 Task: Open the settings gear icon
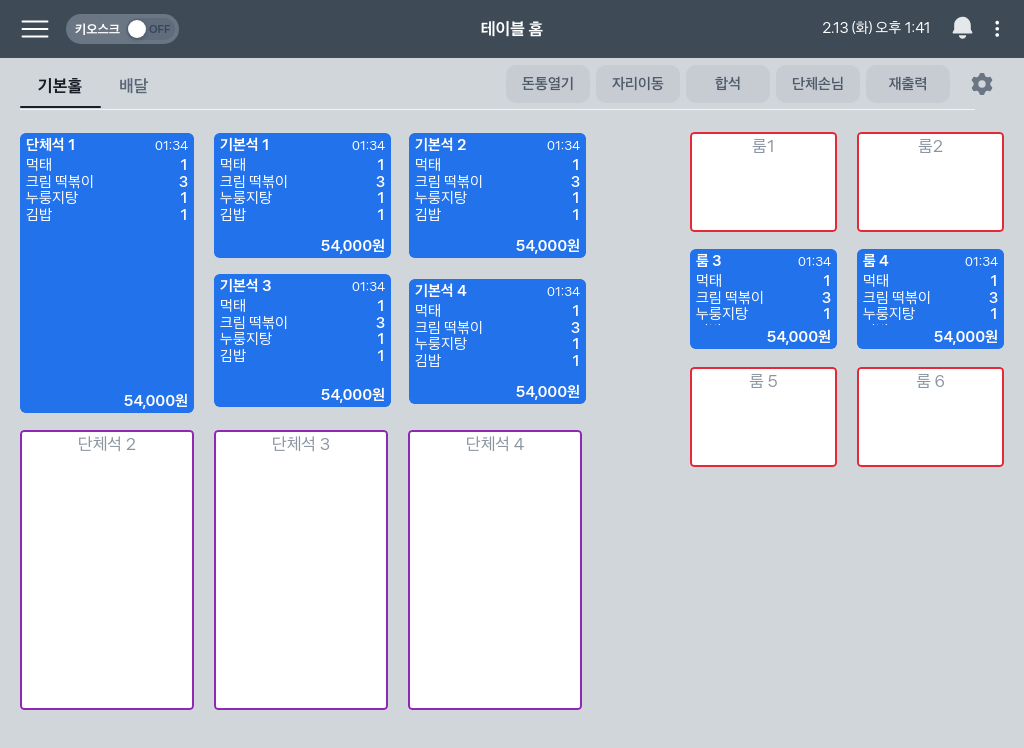(982, 84)
